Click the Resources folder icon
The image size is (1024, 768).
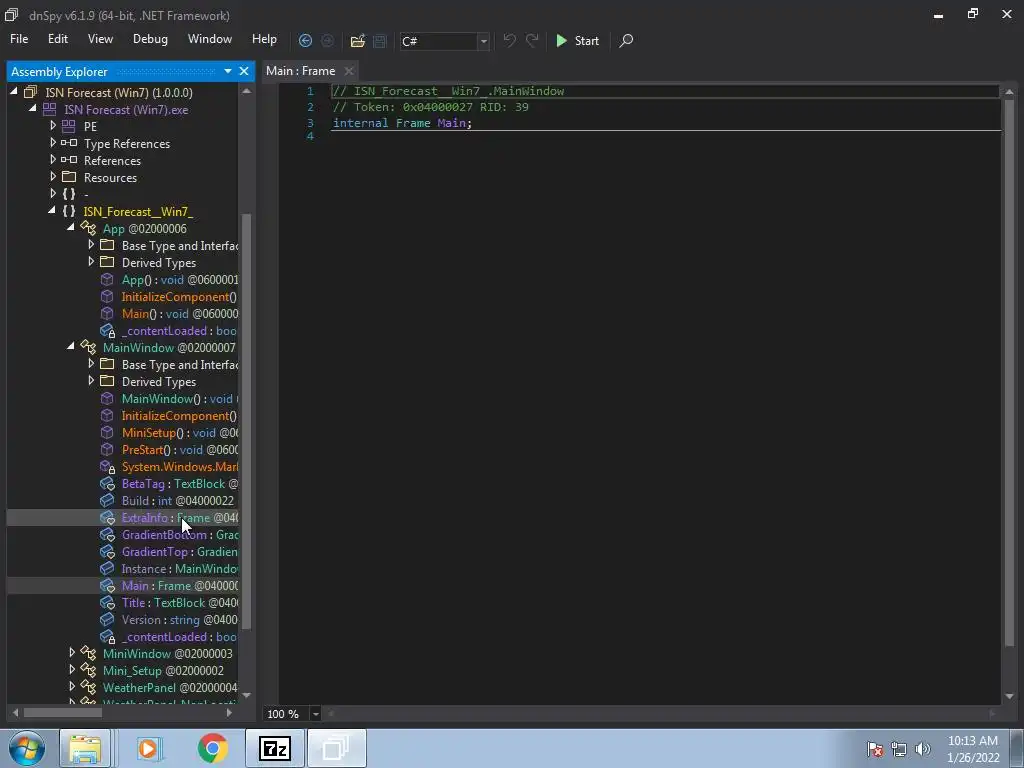tap(69, 177)
